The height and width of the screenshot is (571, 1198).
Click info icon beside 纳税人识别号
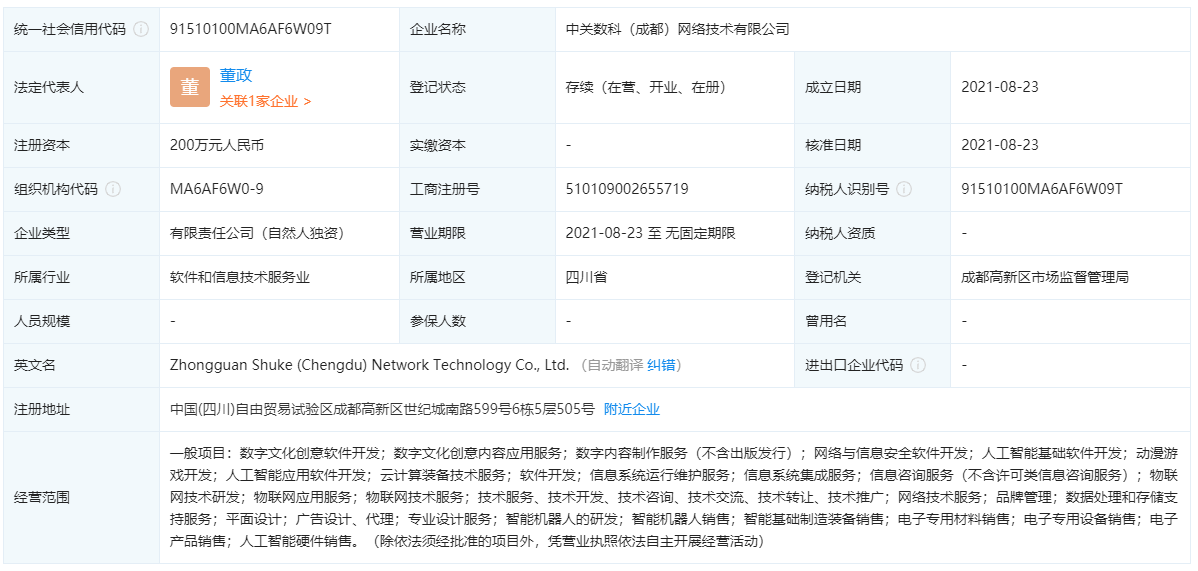[905, 190]
